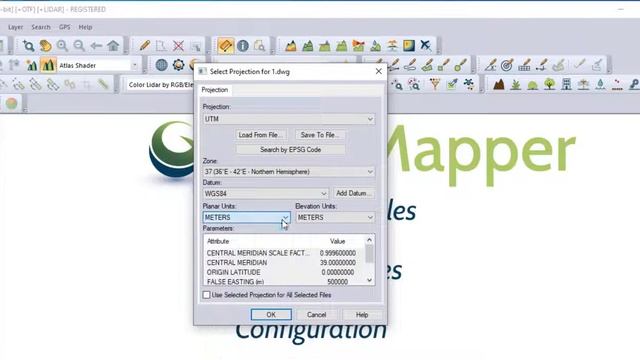Image resolution: width=640 pixels, height=360 pixels.
Task: Click the grid creation digitizer tool
Action: tap(524, 65)
